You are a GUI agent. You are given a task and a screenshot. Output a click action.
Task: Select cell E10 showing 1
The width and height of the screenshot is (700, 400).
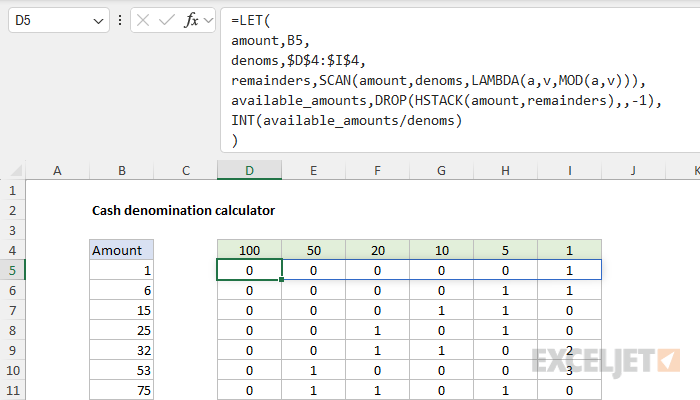coord(313,370)
